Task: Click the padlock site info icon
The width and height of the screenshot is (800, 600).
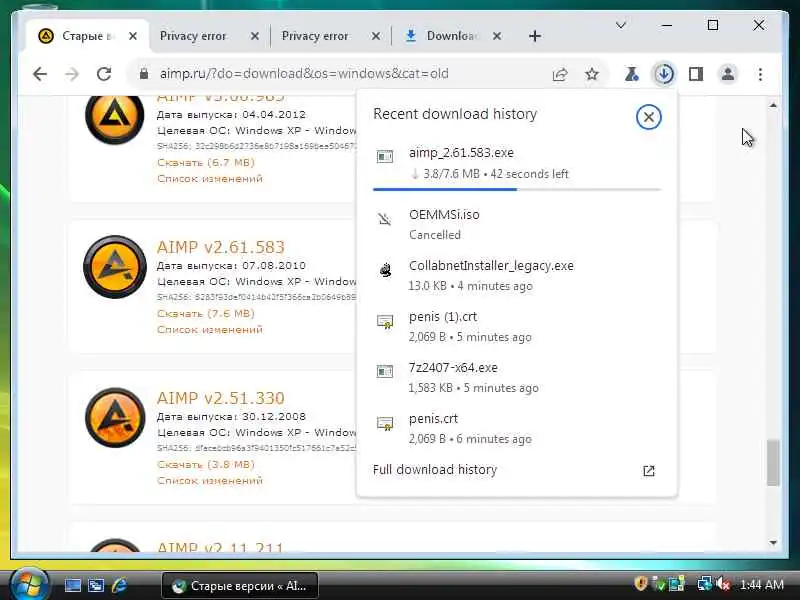Action: (144, 74)
